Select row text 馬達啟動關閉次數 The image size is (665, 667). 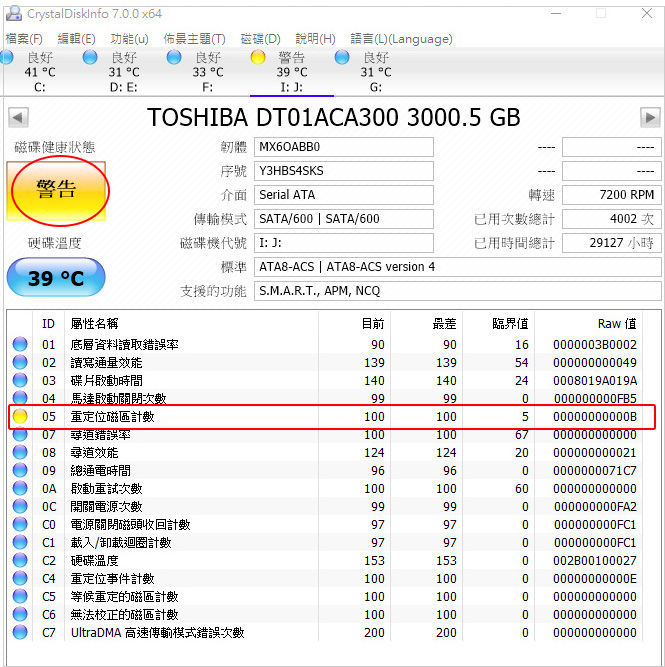coord(118,399)
